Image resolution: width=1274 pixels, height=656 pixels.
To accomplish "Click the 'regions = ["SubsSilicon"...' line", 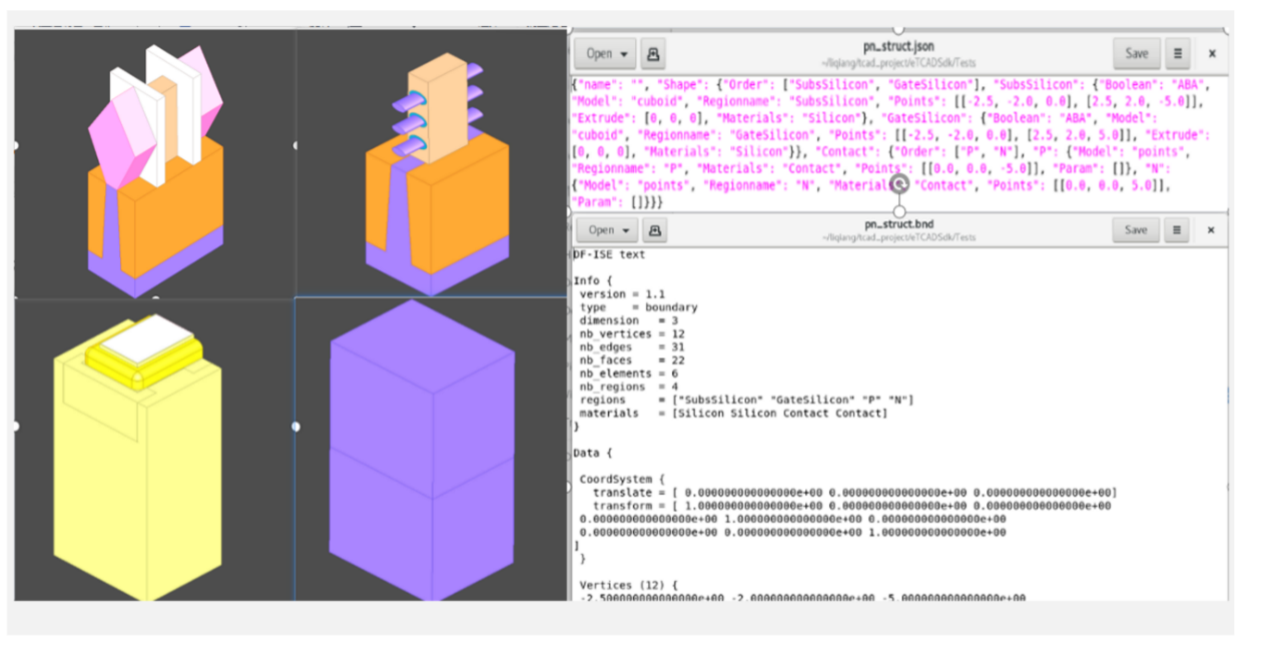I will click(745, 400).
